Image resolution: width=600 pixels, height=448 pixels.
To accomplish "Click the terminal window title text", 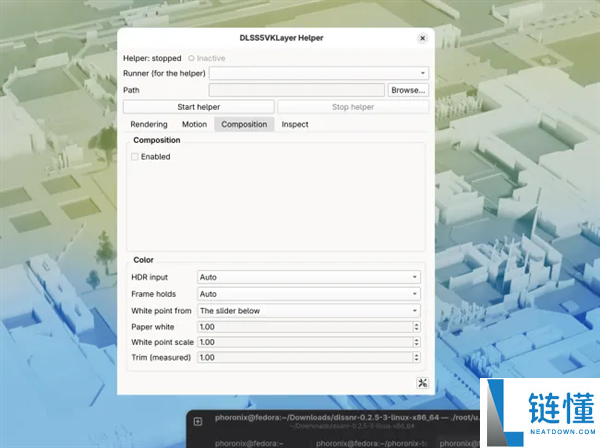I will tap(346, 417).
